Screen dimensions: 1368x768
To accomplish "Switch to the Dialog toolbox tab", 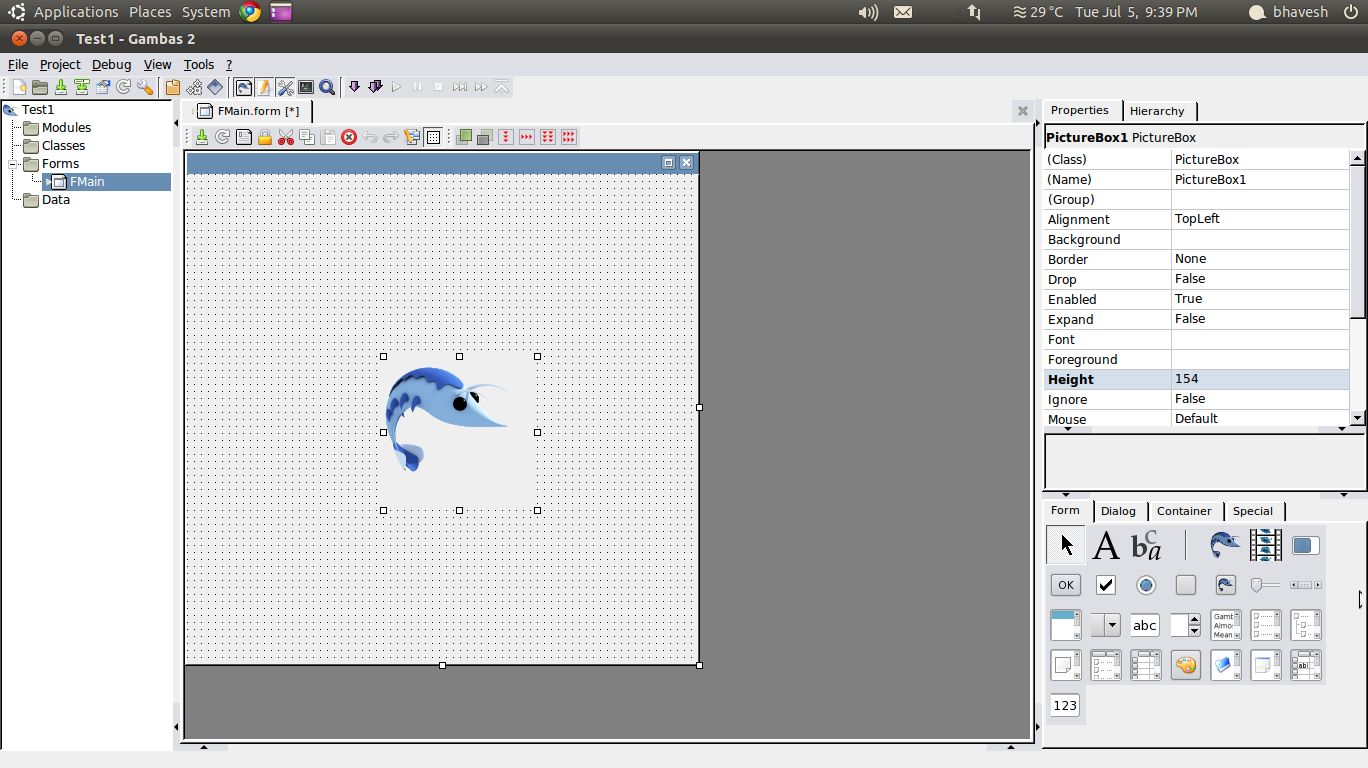I will click(x=1118, y=511).
